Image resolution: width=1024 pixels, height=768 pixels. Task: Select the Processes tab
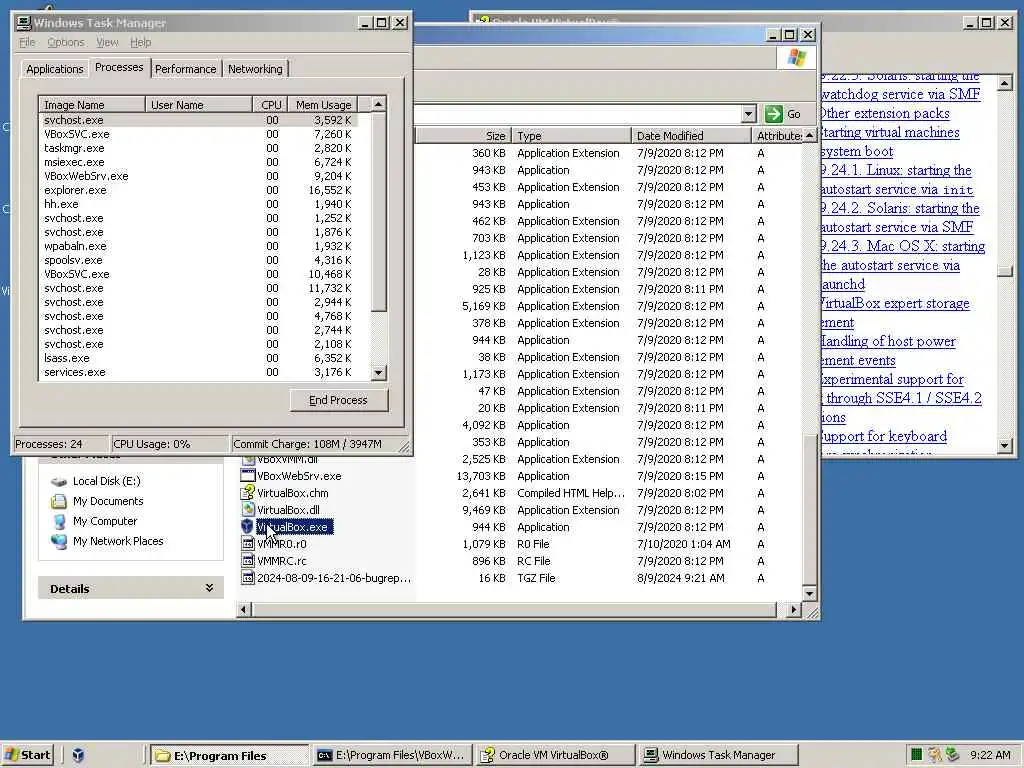point(119,67)
